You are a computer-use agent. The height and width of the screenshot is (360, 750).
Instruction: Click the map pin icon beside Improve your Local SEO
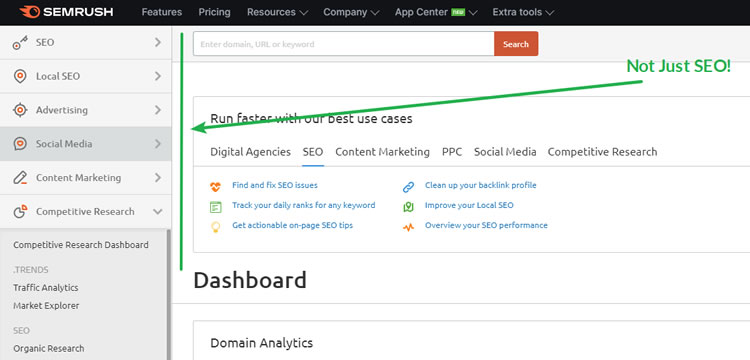click(408, 207)
